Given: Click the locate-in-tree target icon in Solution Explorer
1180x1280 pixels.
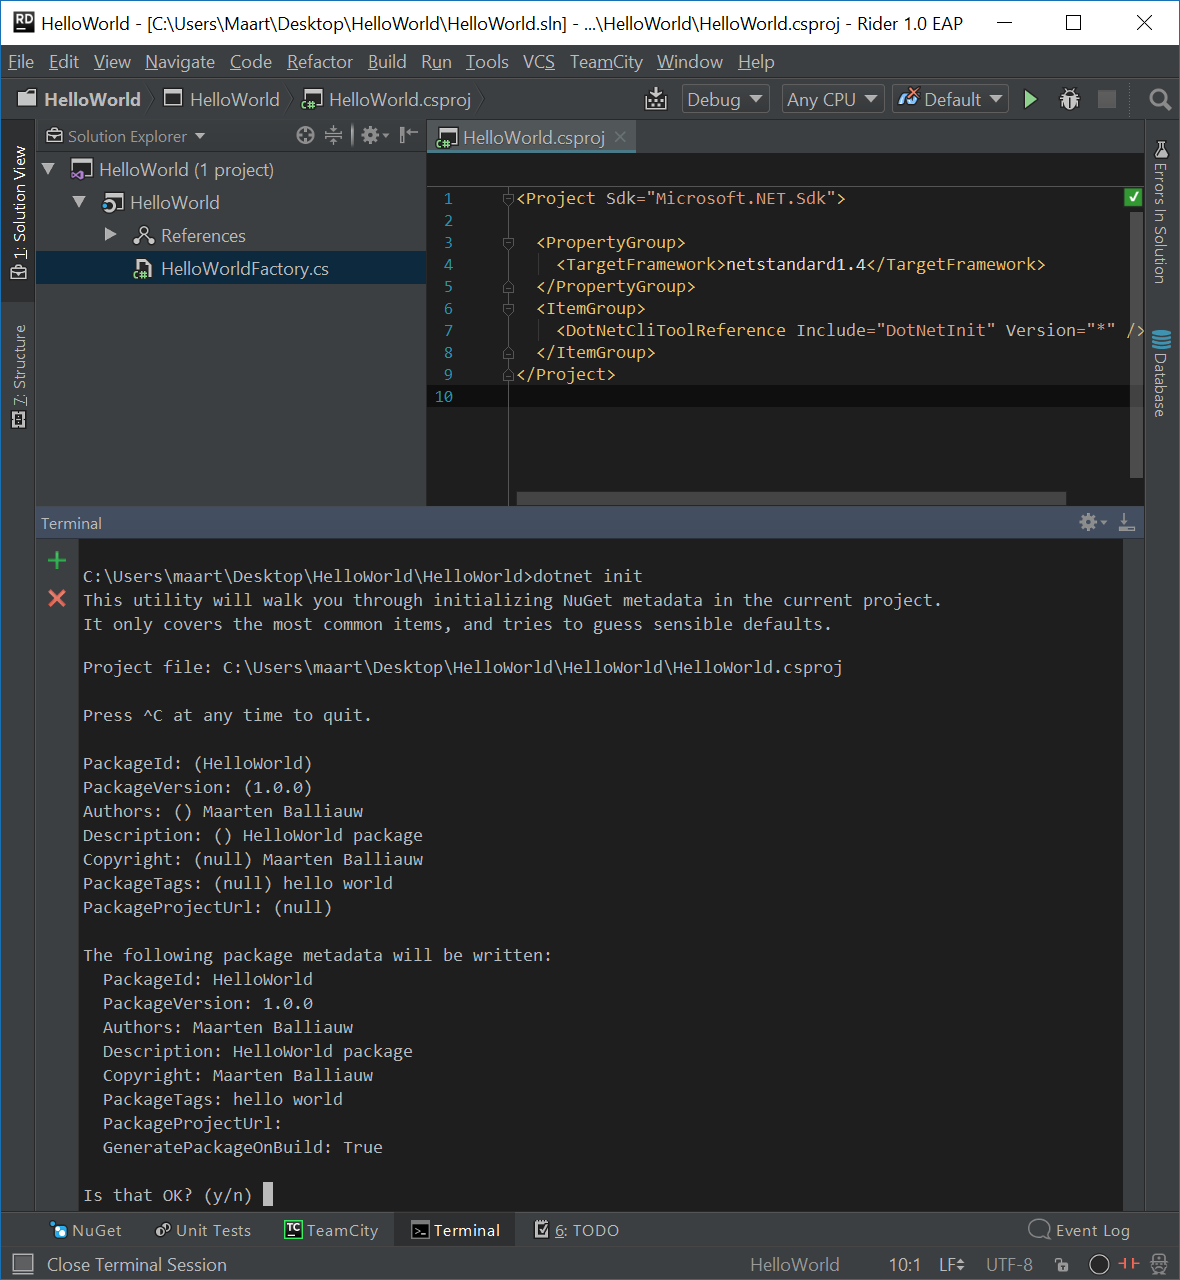Looking at the screenshot, I should tap(306, 135).
